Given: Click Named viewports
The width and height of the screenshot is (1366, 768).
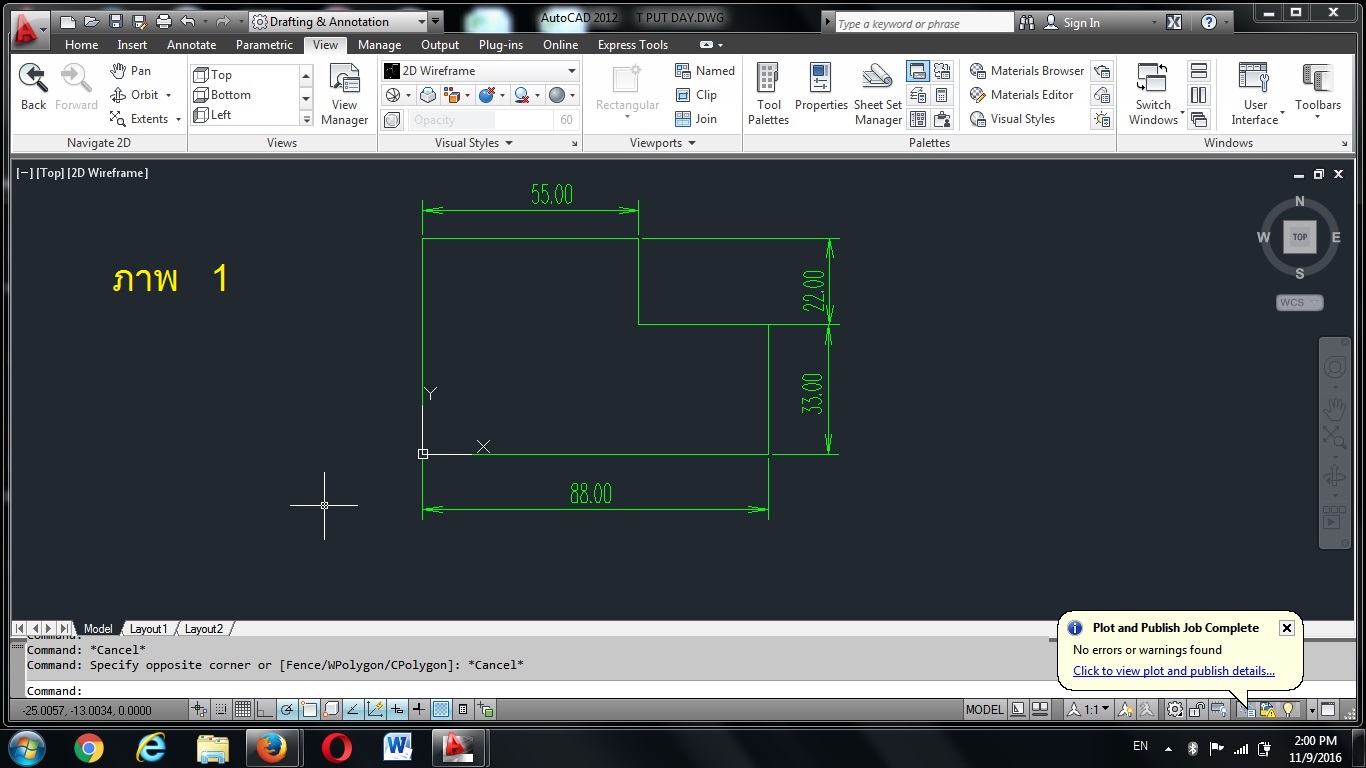Looking at the screenshot, I should 705,71.
